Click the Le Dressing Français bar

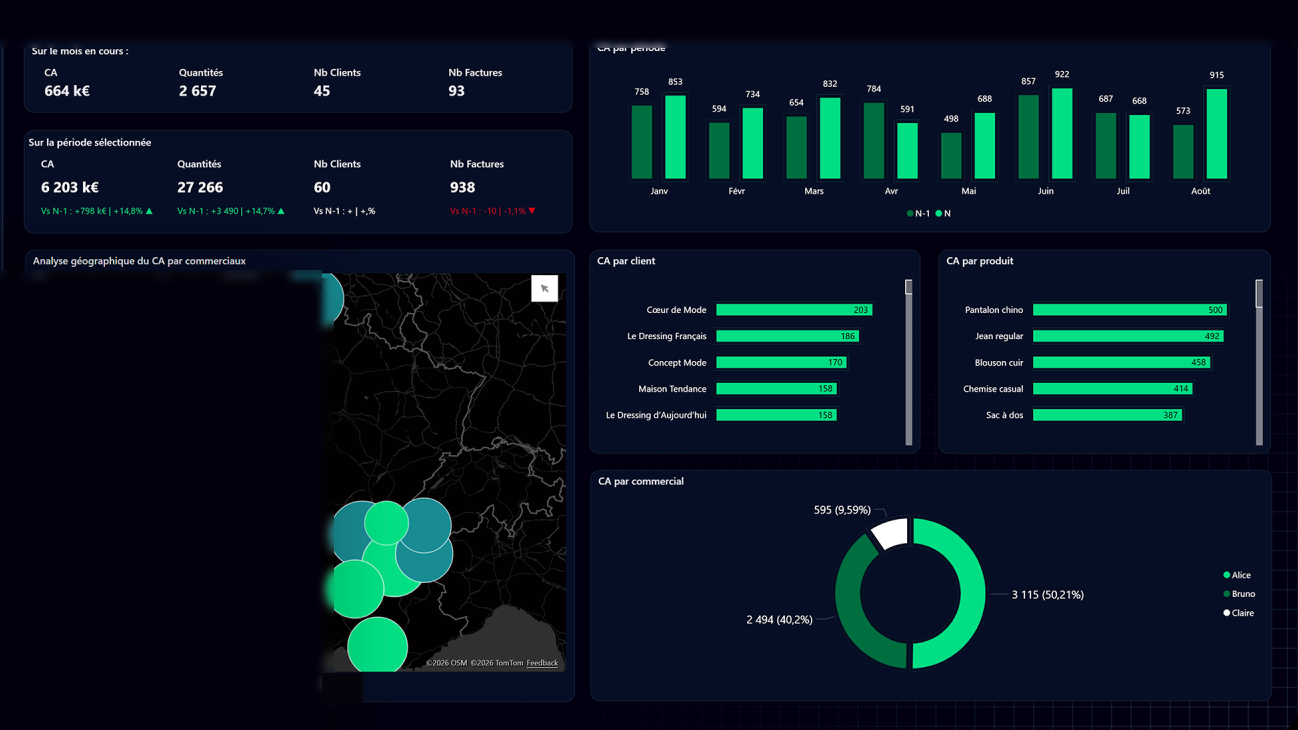(787, 336)
